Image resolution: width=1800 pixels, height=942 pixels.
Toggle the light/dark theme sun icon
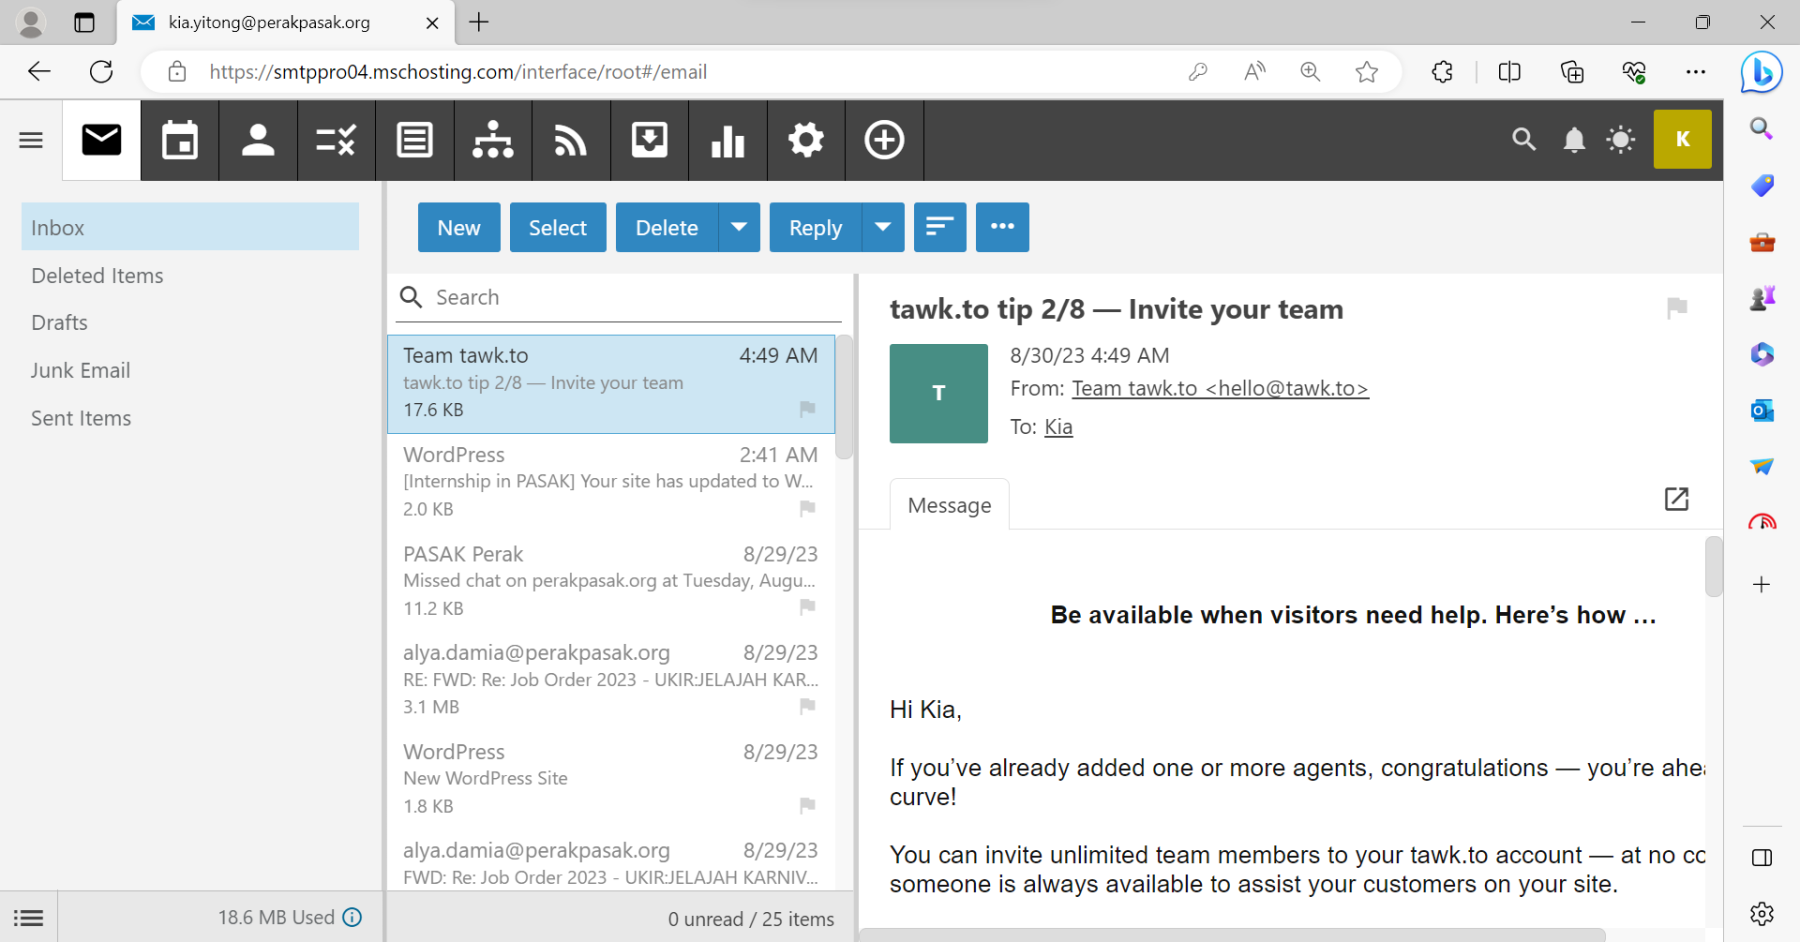[1620, 140]
